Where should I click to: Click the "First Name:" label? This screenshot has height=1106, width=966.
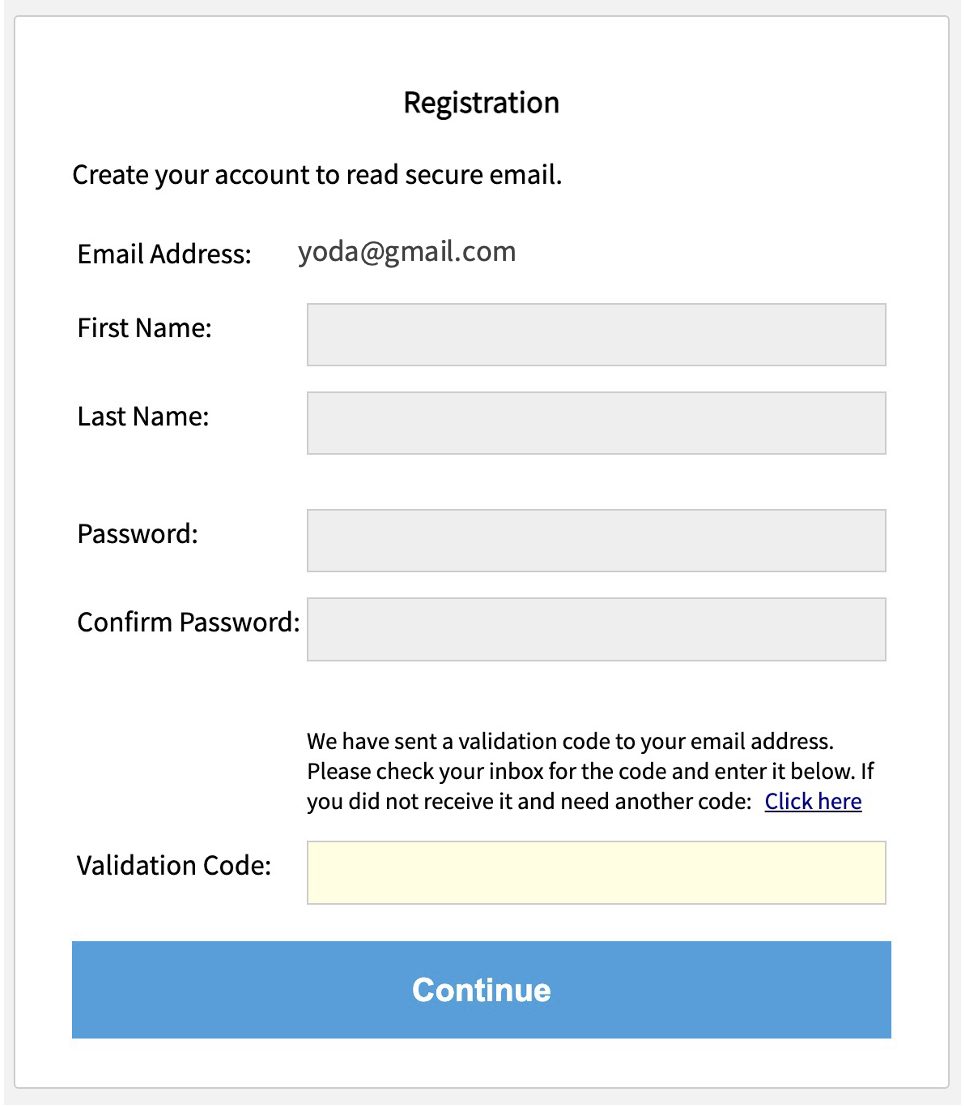click(144, 328)
